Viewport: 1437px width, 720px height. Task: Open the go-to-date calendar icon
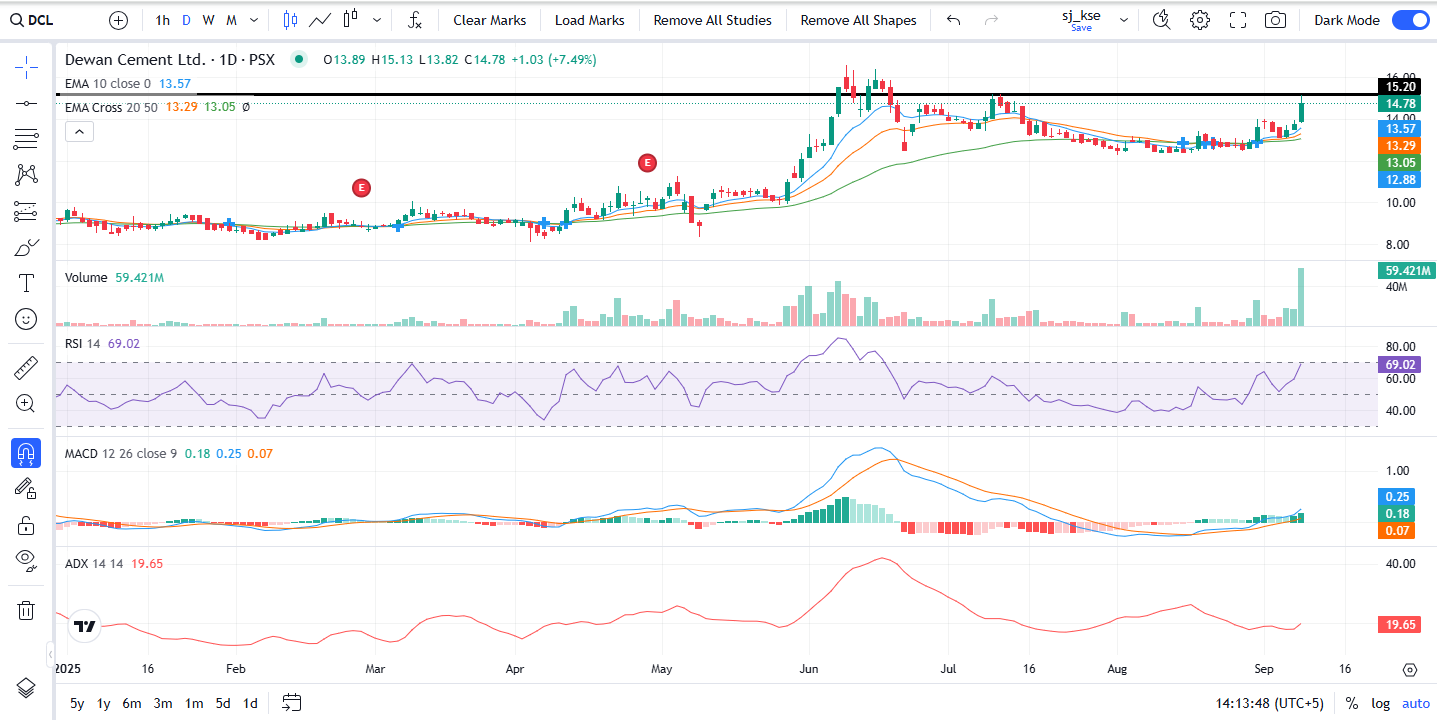click(x=292, y=703)
